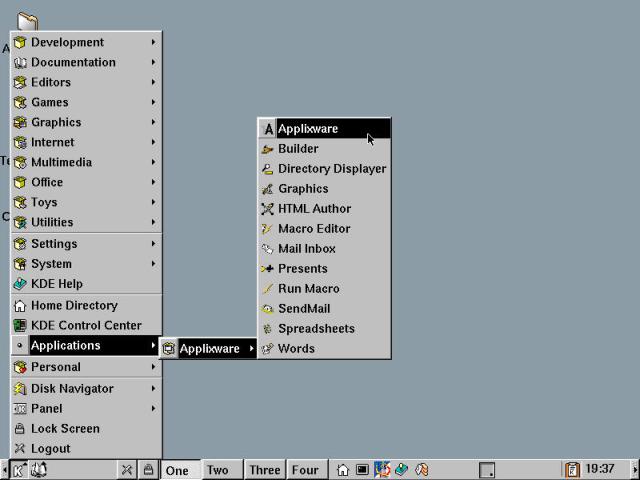Open the window list icon beside K button

click(39, 469)
